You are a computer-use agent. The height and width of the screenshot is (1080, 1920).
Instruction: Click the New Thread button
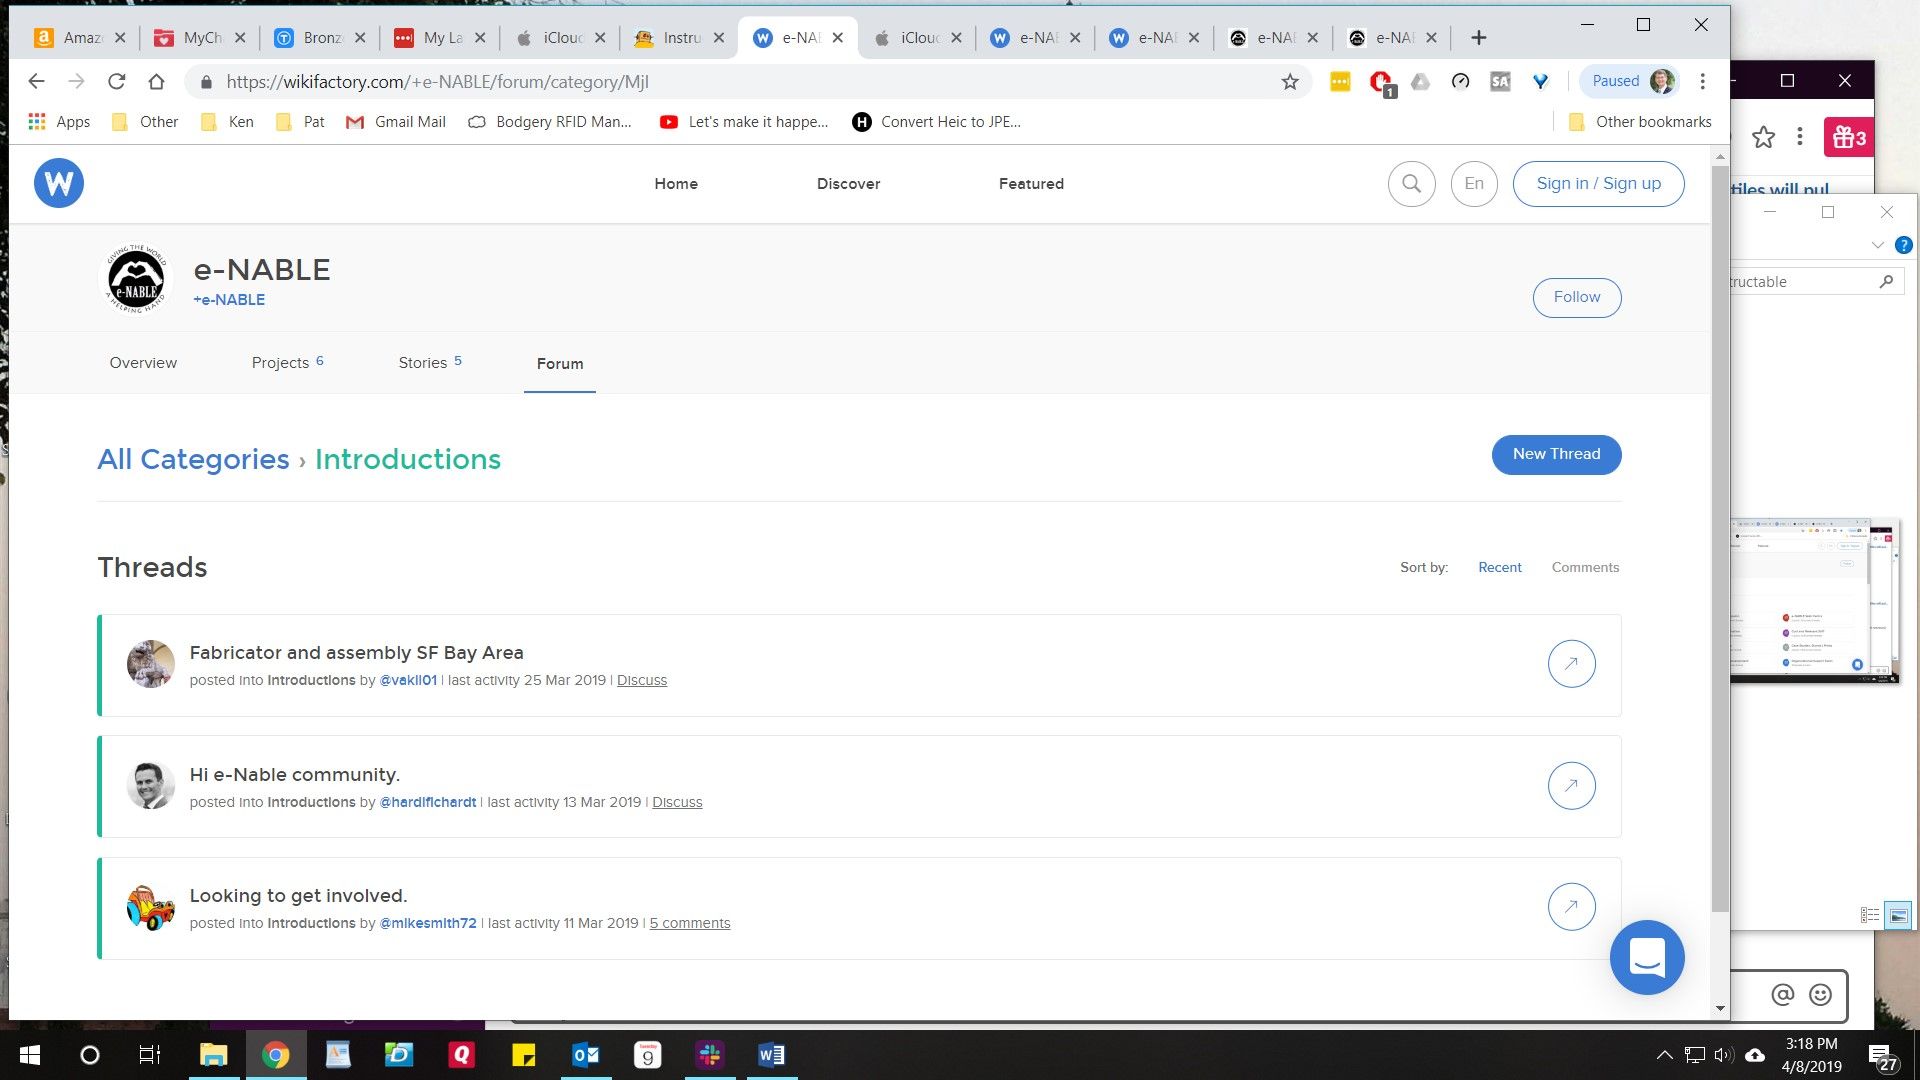pyautogui.click(x=1556, y=454)
